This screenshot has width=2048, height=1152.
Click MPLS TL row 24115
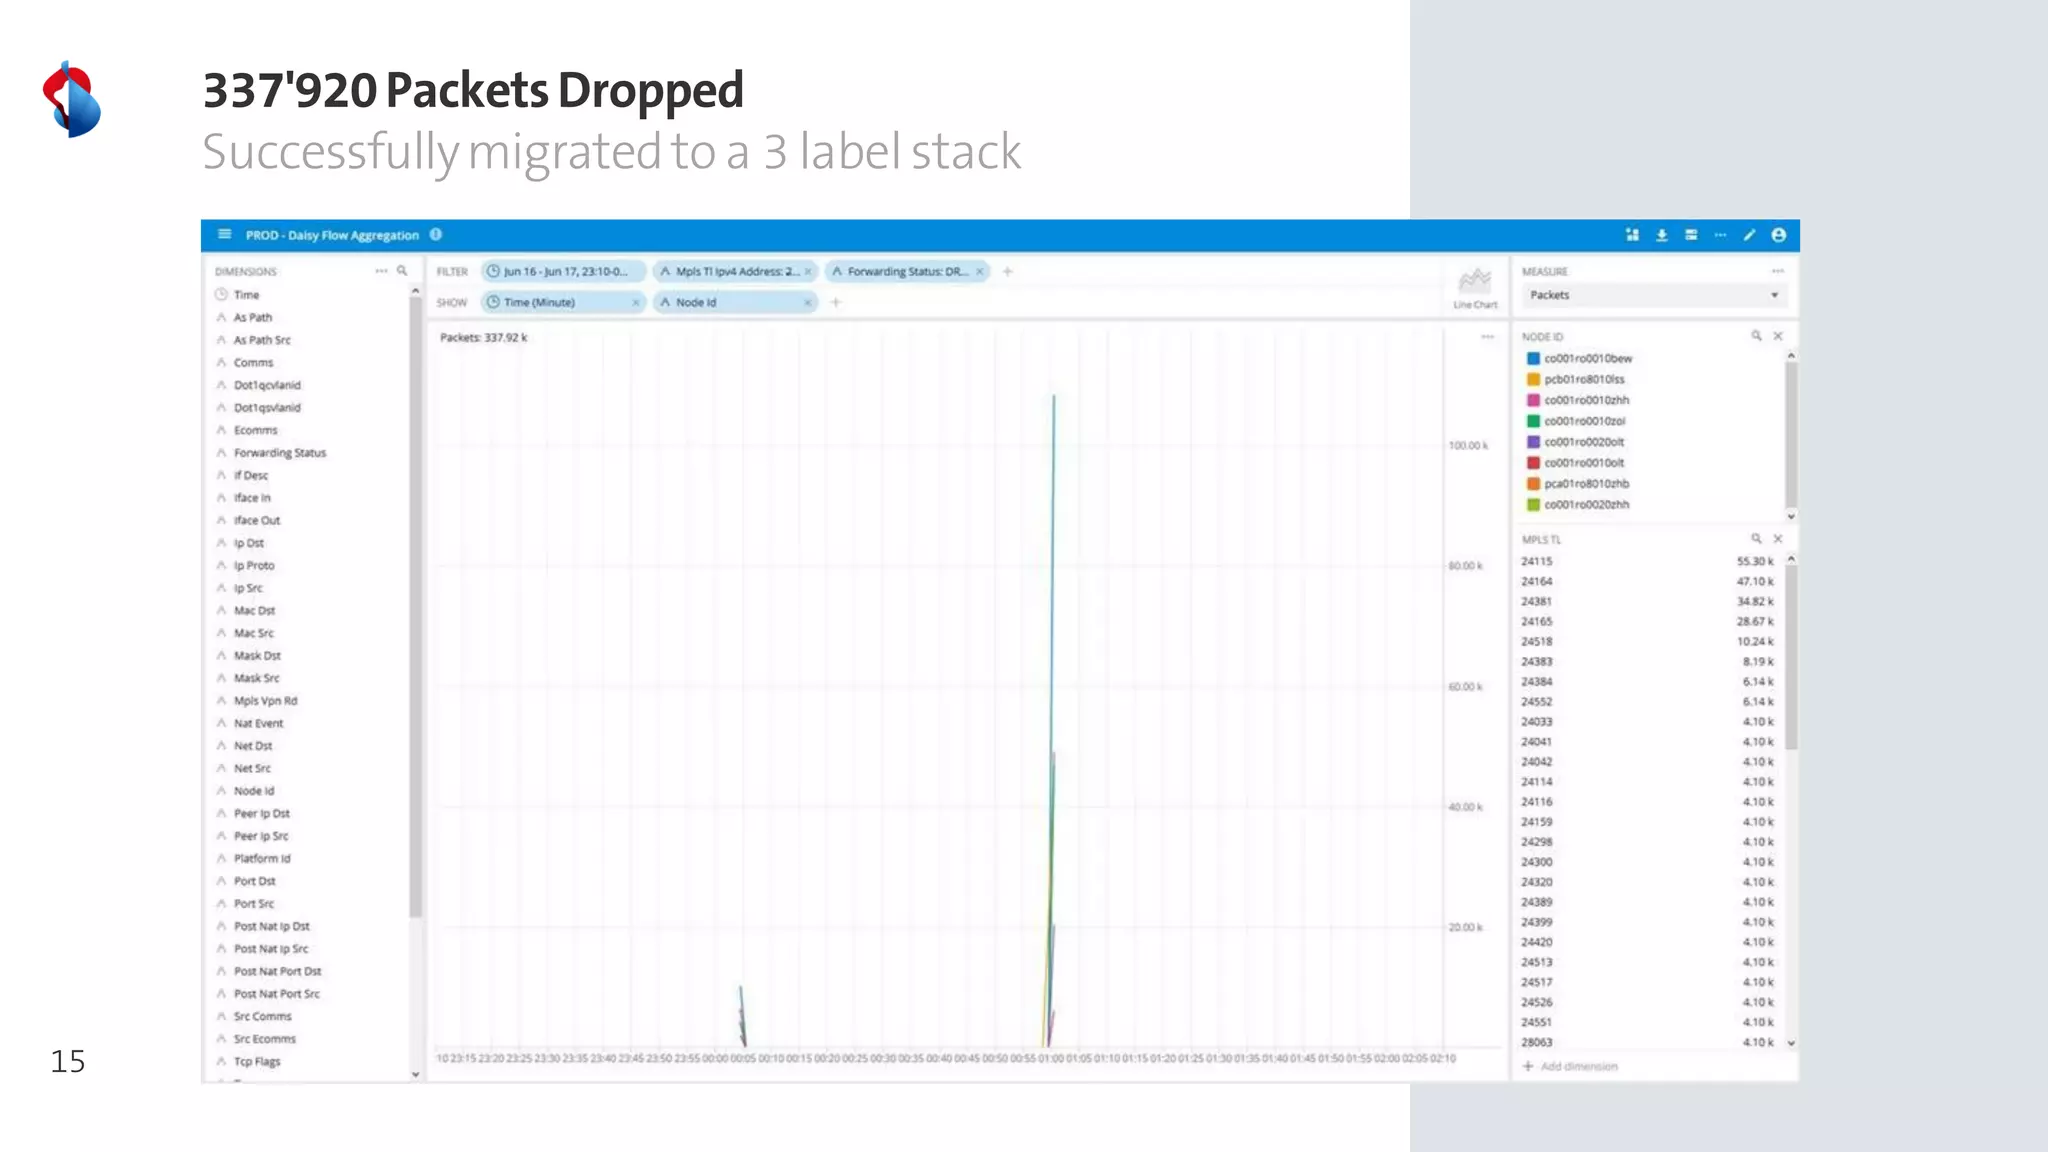point(1647,561)
